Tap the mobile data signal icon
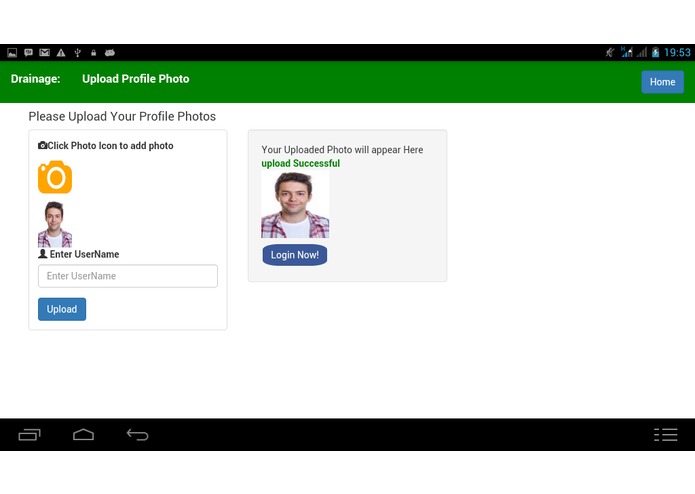This screenshot has height=494, width=695. click(627, 52)
